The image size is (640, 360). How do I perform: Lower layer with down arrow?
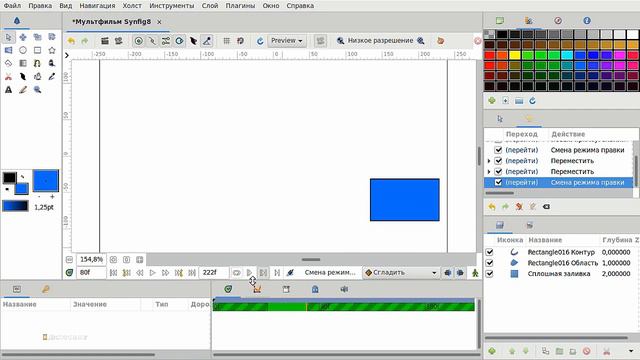click(x=526, y=351)
